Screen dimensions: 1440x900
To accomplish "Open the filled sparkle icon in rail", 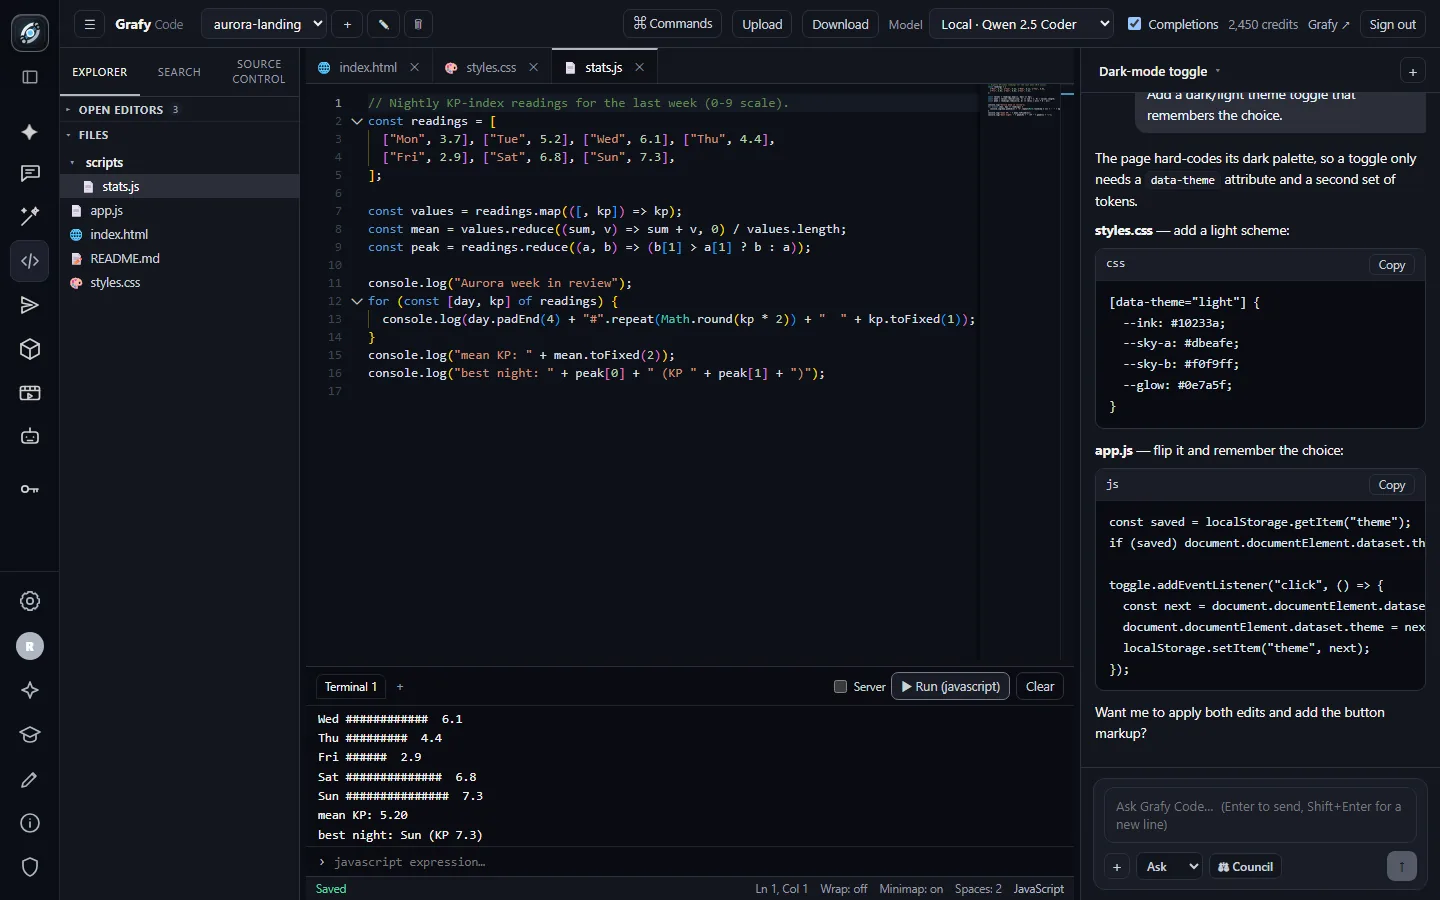I will (30, 132).
